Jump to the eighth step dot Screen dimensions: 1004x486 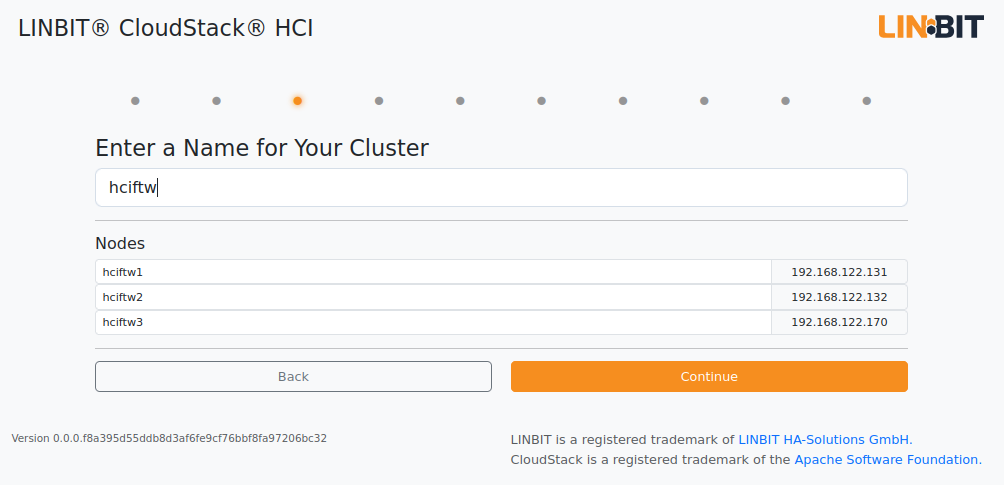704,101
